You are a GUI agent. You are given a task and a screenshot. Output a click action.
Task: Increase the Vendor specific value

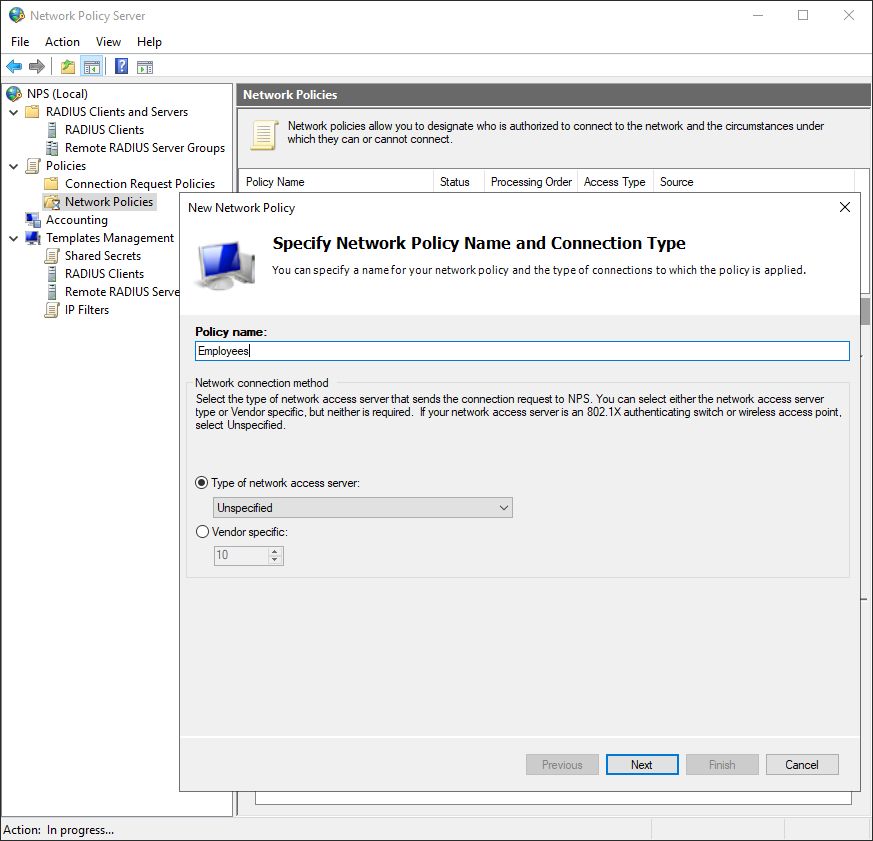point(274,552)
